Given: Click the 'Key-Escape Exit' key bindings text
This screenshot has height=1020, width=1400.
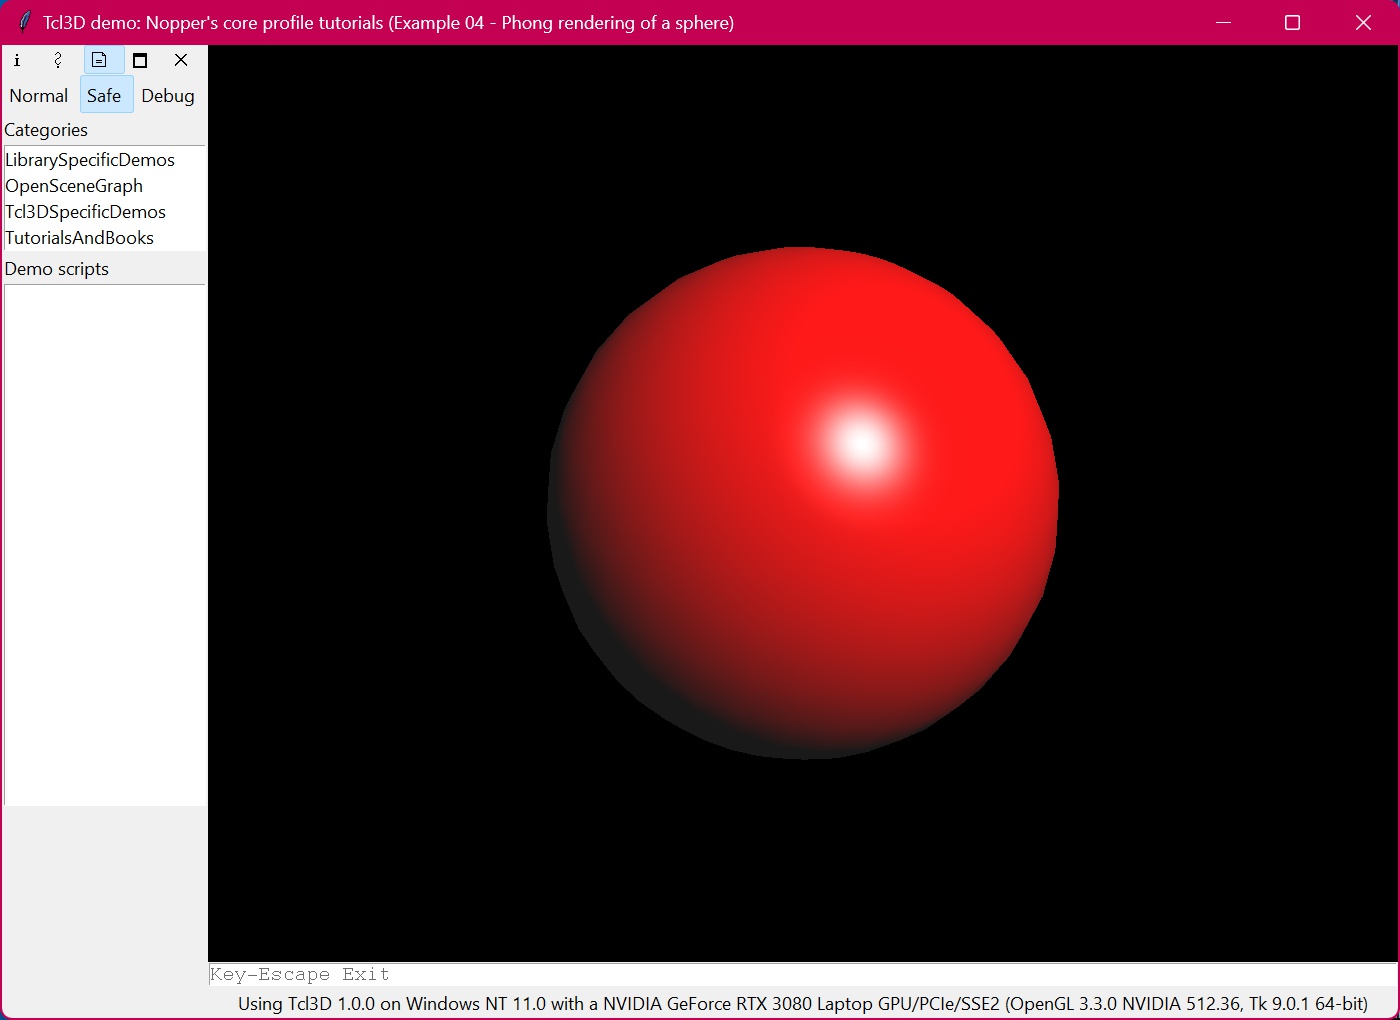Looking at the screenshot, I should click(300, 974).
